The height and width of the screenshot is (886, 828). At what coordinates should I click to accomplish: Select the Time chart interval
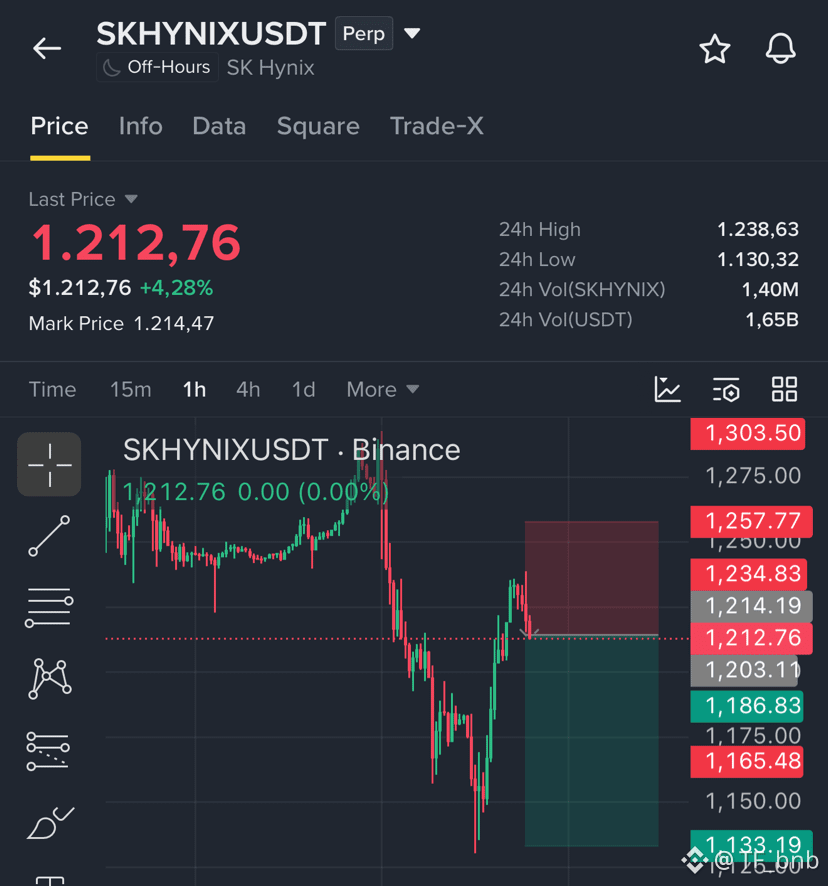click(53, 389)
